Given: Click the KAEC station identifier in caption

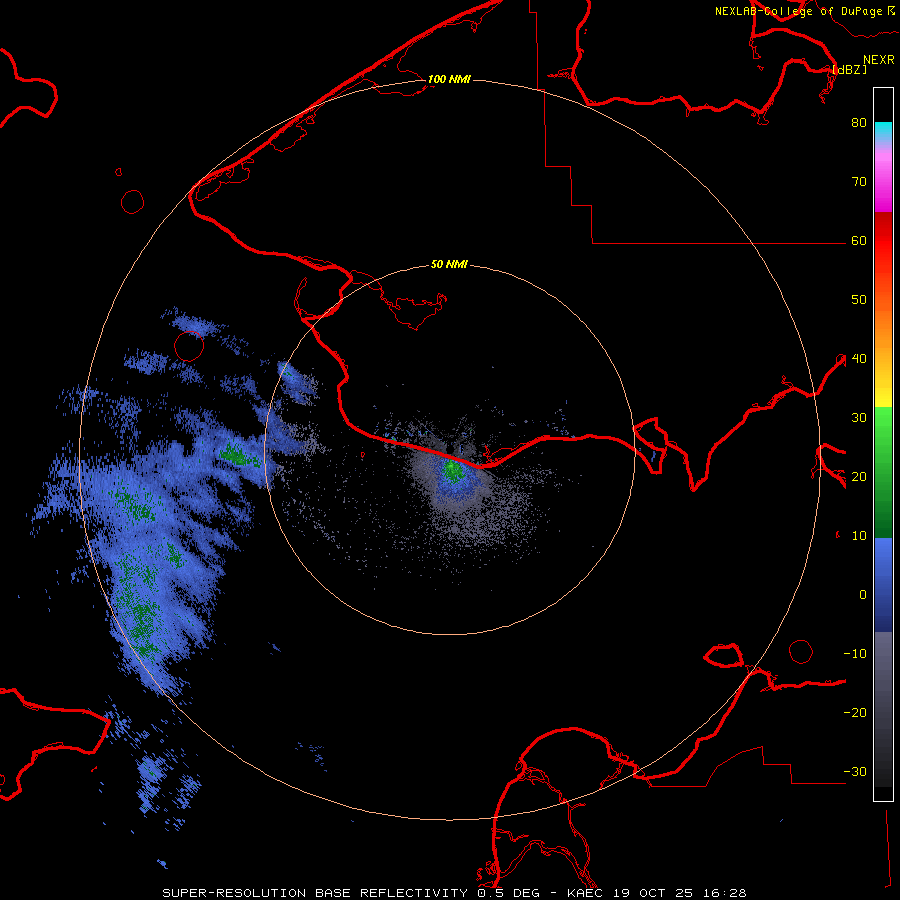Looking at the screenshot, I should click(586, 893).
